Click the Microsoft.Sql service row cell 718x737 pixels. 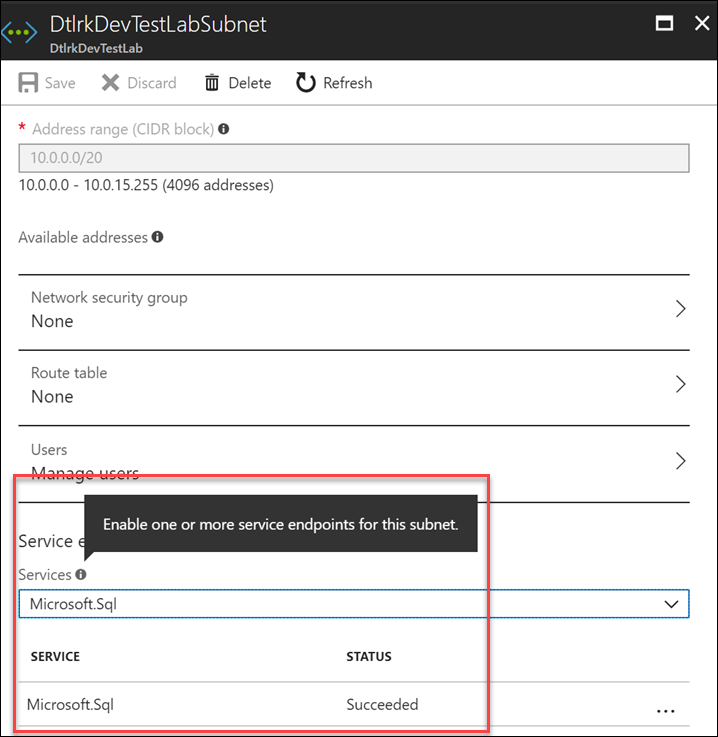click(x=70, y=704)
